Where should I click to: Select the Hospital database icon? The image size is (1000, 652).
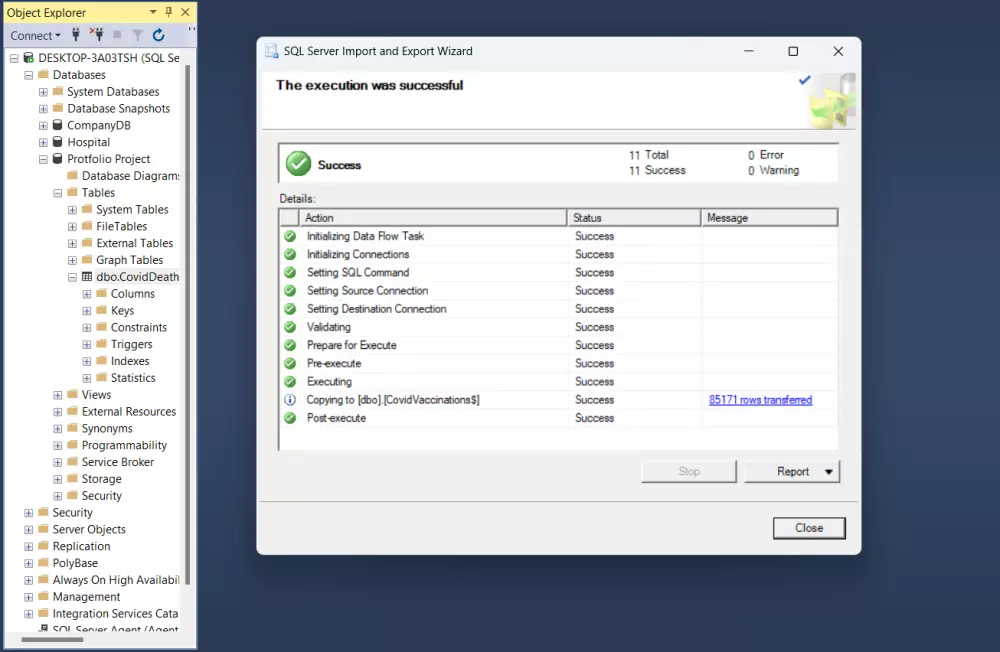(x=57, y=142)
